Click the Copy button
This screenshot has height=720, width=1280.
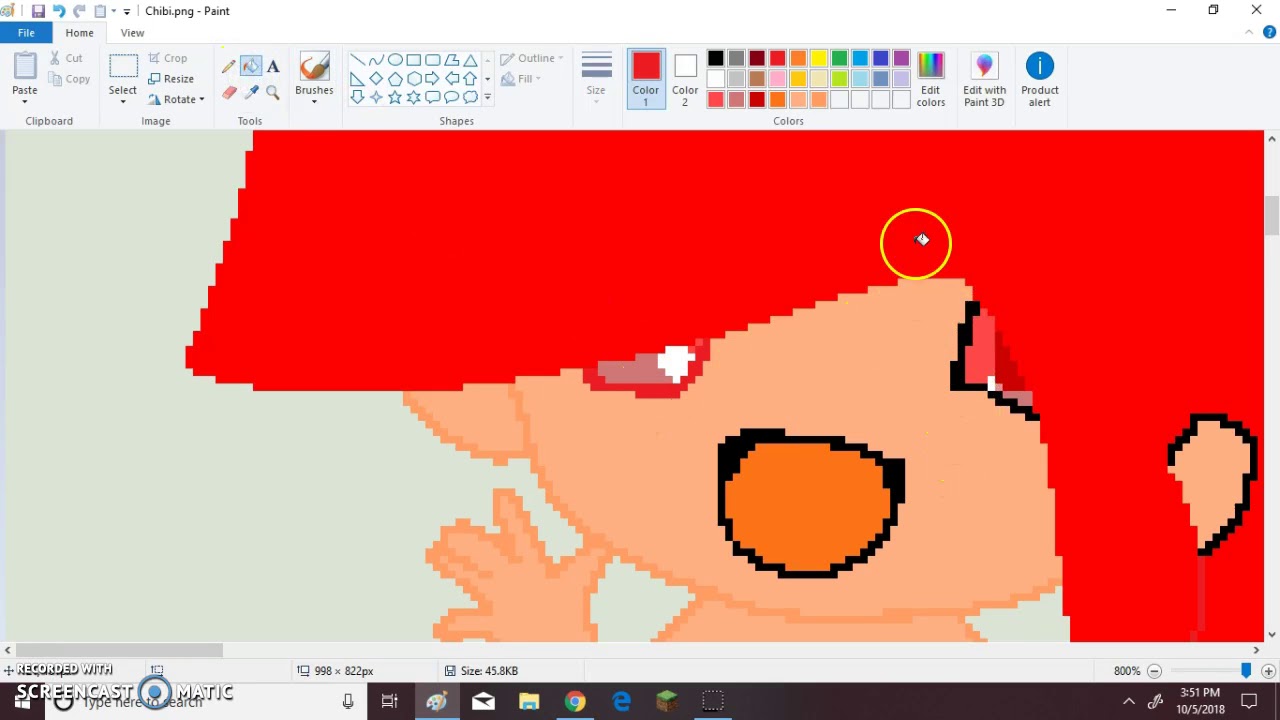point(69,79)
